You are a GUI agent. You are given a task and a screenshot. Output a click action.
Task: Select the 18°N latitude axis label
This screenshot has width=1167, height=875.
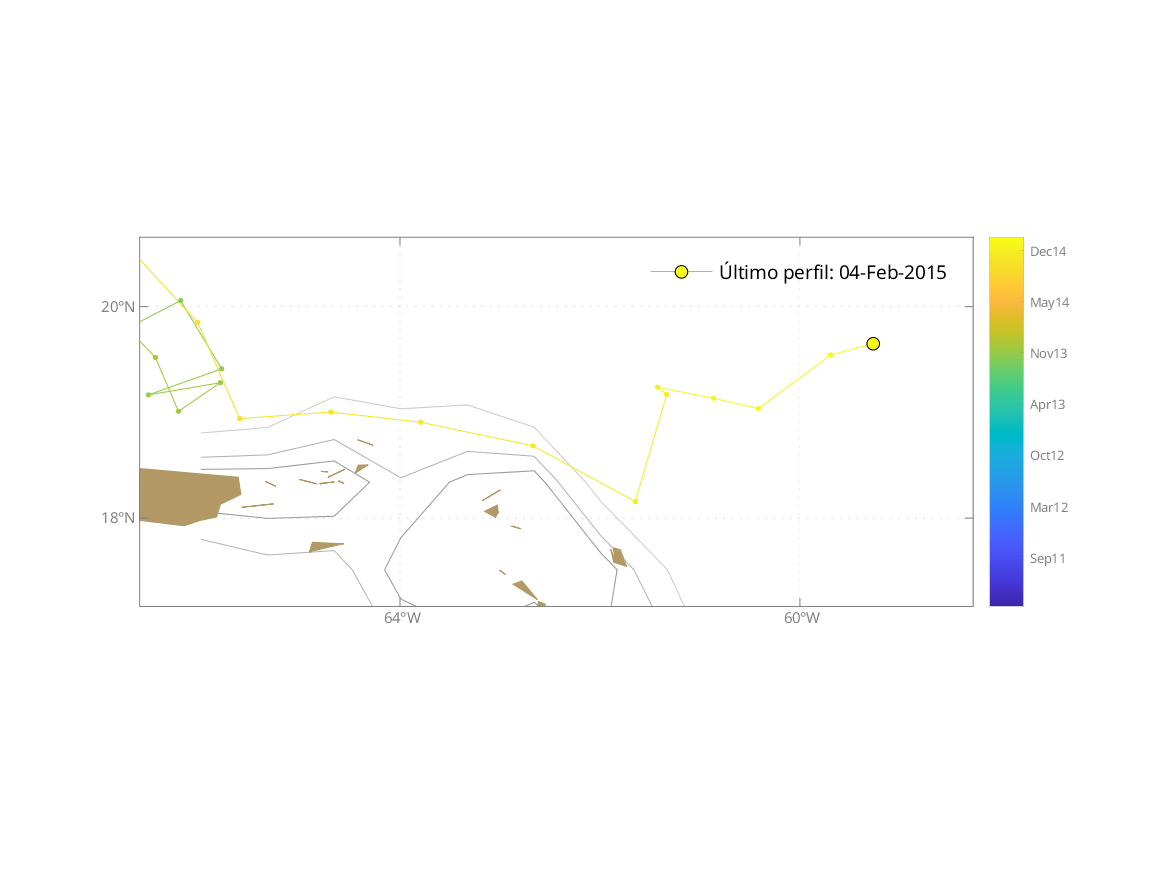tap(117, 518)
